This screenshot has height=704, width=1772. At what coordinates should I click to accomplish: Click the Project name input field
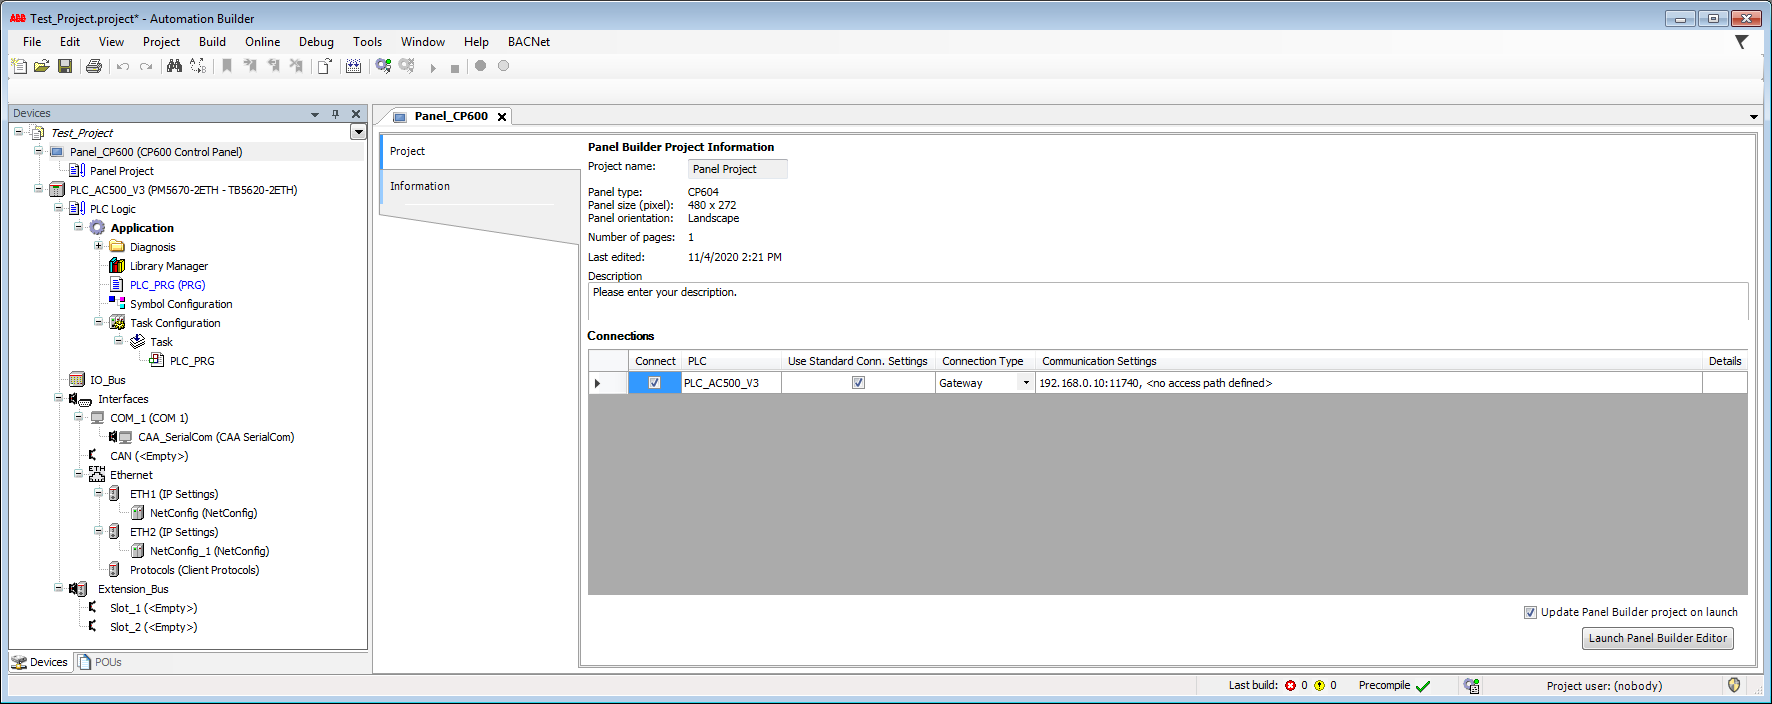(x=737, y=169)
